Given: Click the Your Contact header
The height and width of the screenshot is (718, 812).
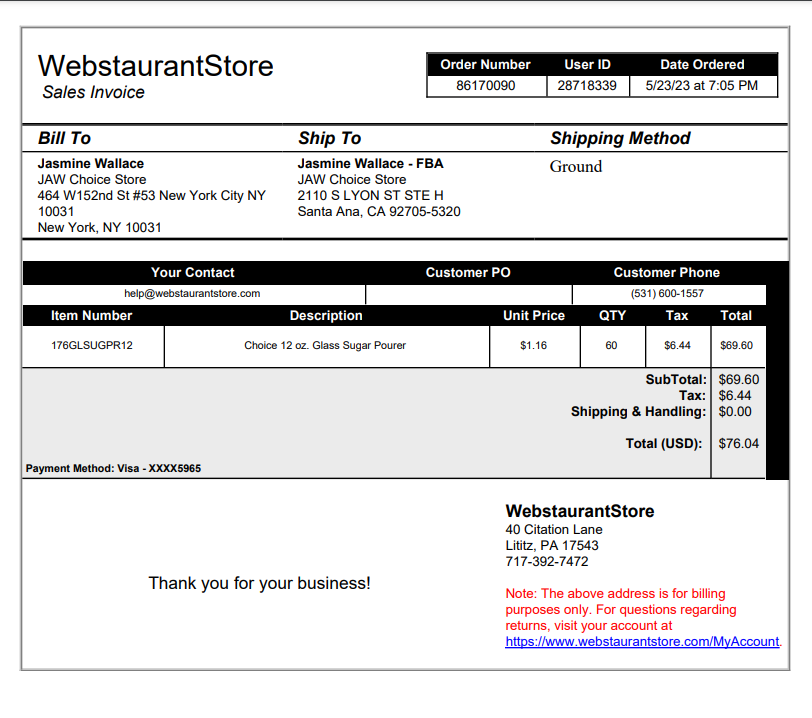Looking at the screenshot, I should click(x=193, y=272).
